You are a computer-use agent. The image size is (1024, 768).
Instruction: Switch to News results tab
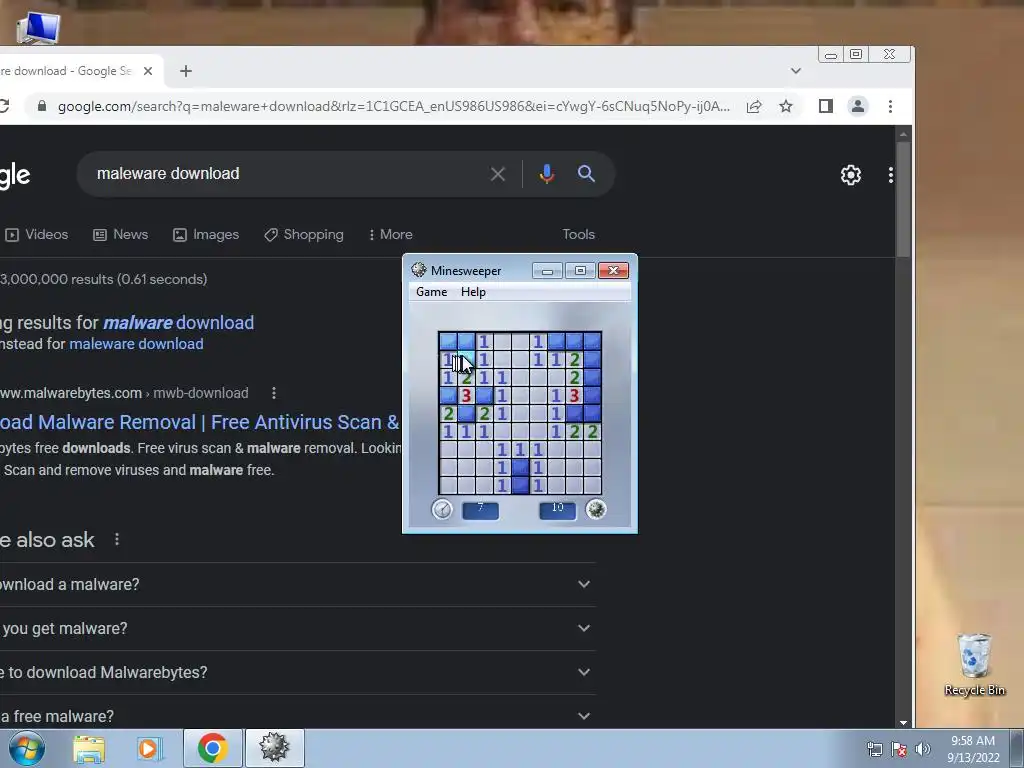point(121,234)
